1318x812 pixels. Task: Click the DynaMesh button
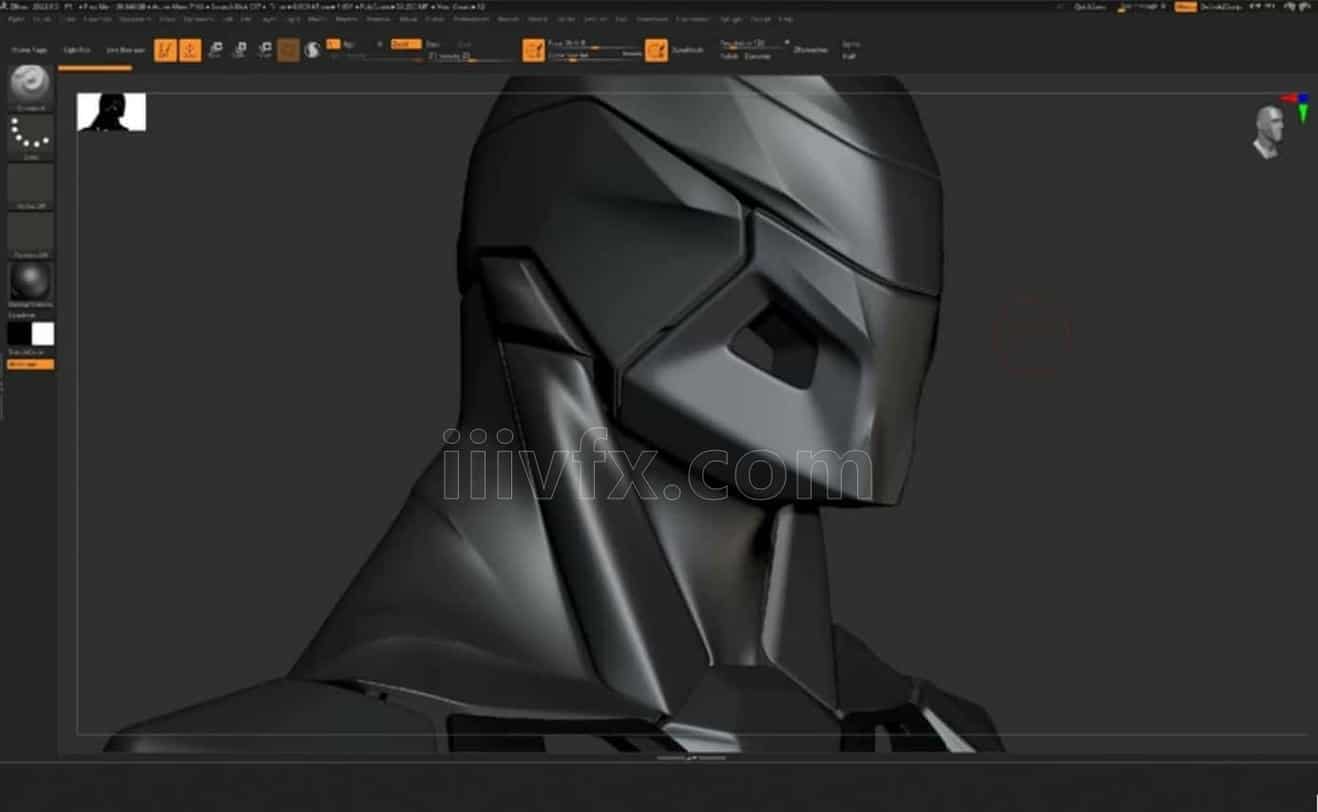687,50
